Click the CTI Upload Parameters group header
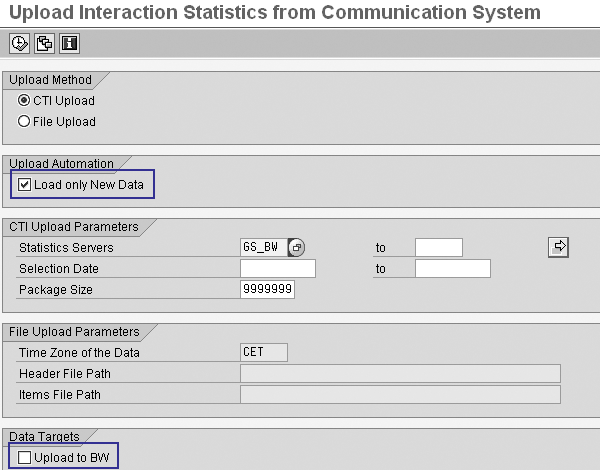Screen dimensions: 600x470 [x=73, y=226]
